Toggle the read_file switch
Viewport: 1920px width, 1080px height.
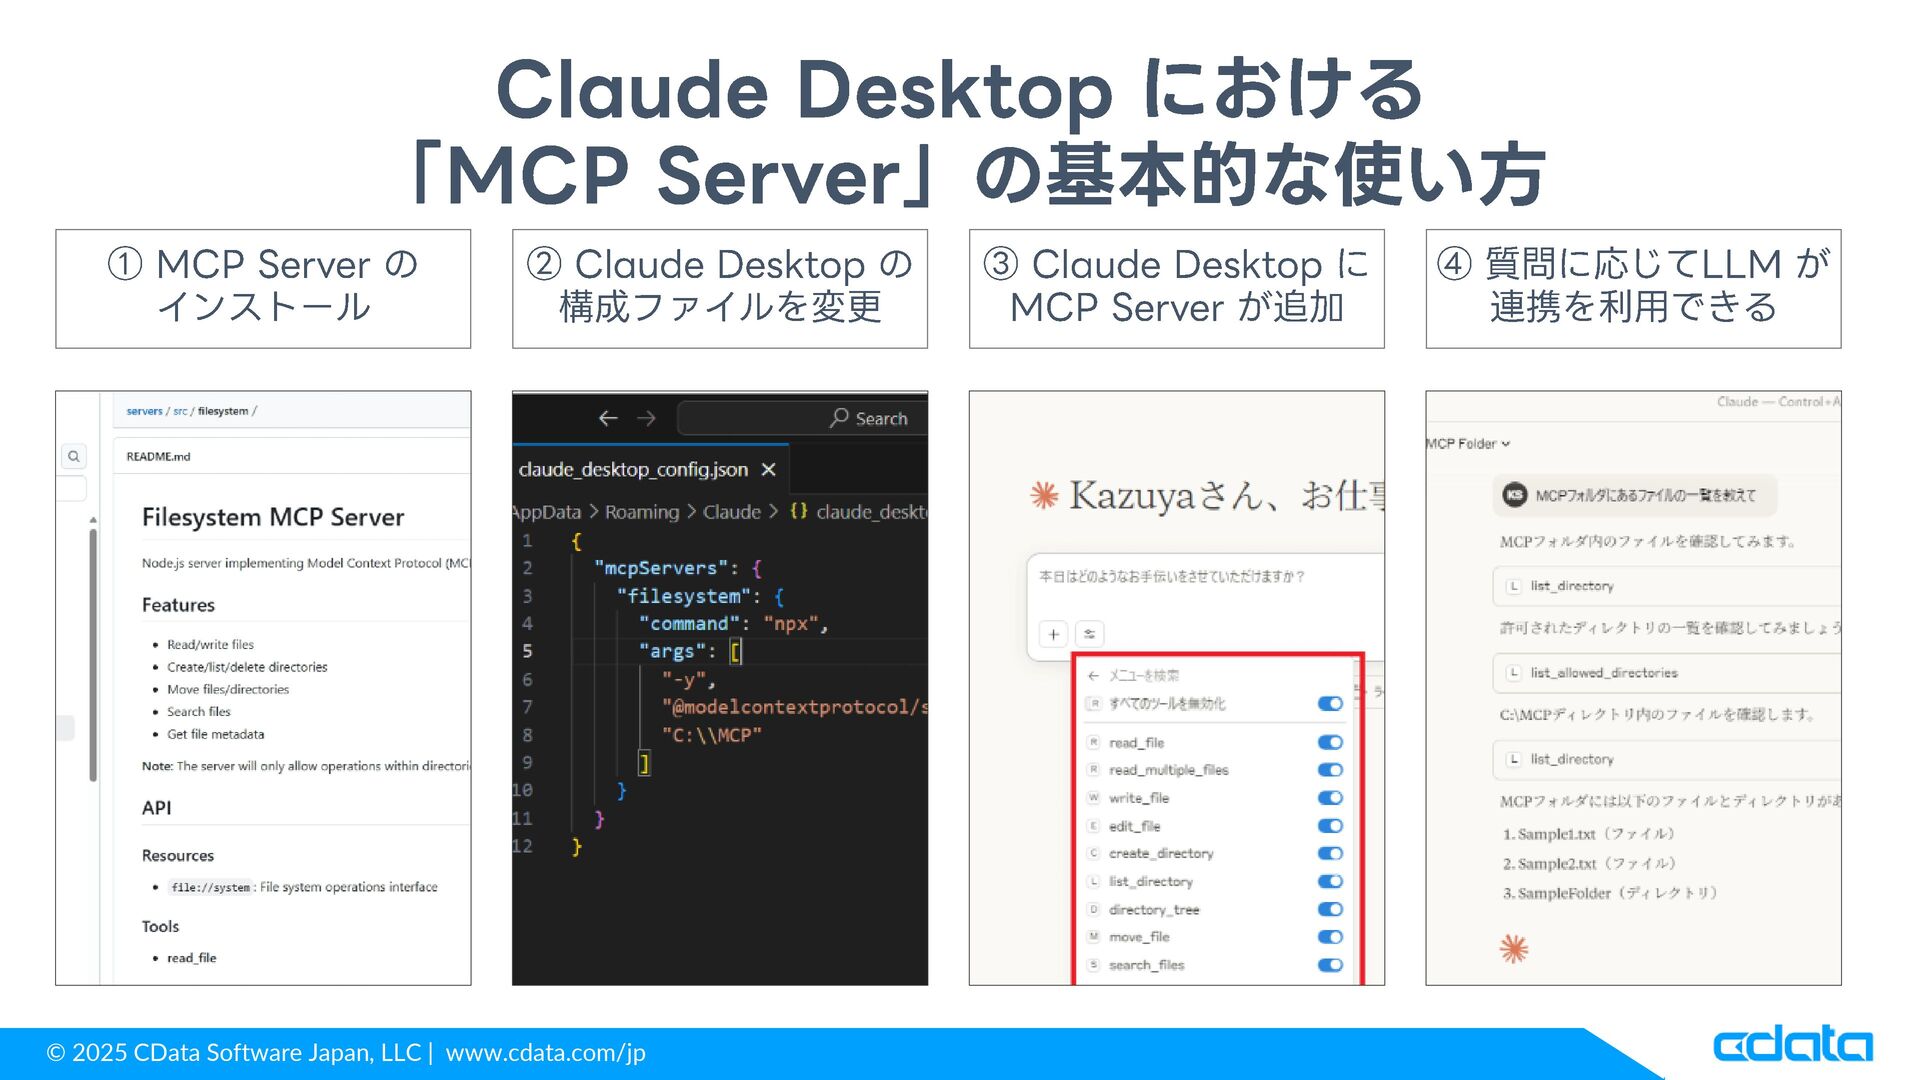(1330, 742)
